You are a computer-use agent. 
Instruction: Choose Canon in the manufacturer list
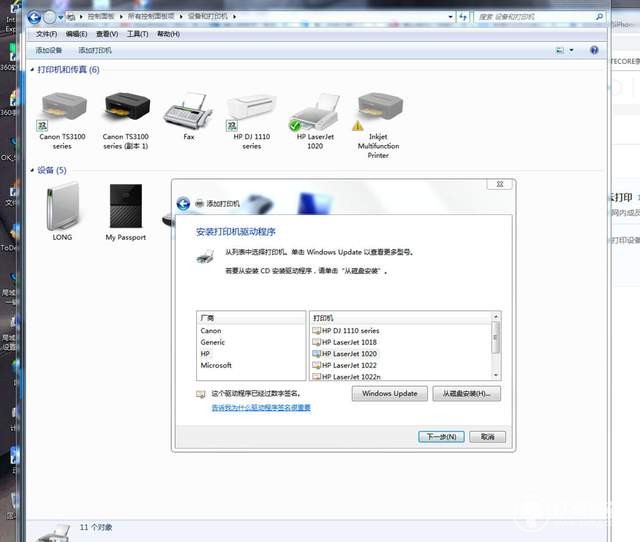tap(211, 331)
